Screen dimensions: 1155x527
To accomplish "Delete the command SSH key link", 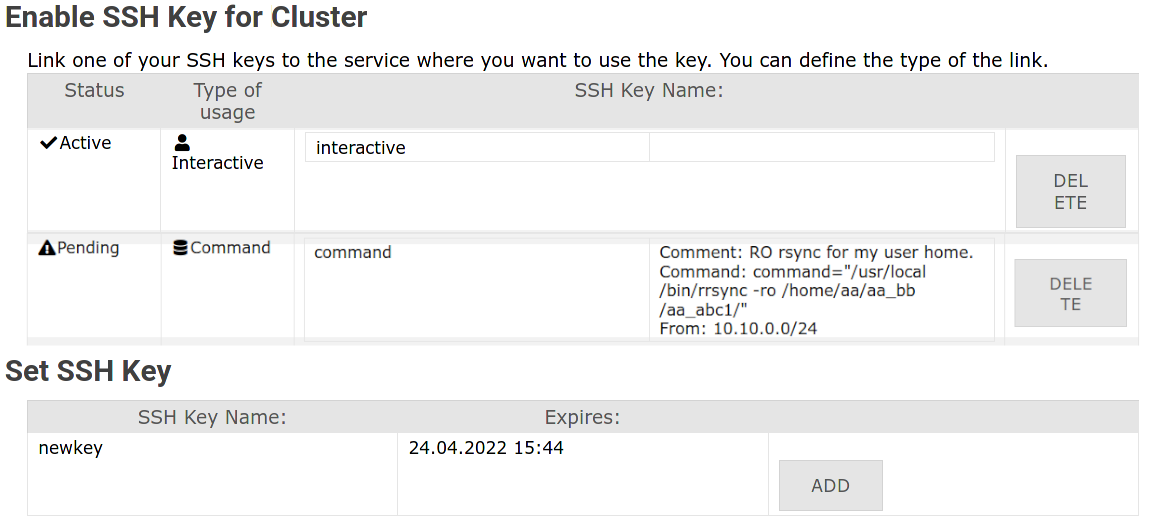I will 1070,293.
